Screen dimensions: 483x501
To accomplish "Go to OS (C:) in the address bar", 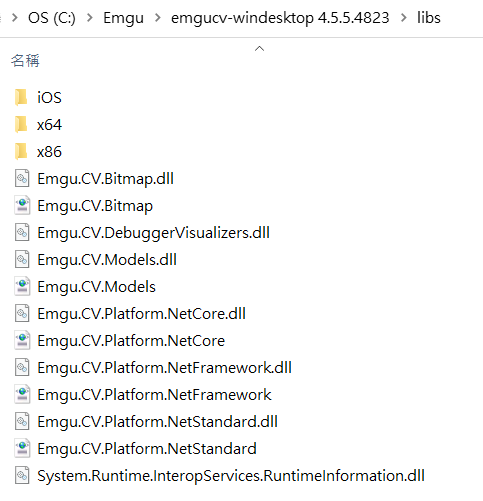I will pyautogui.click(x=52, y=18).
